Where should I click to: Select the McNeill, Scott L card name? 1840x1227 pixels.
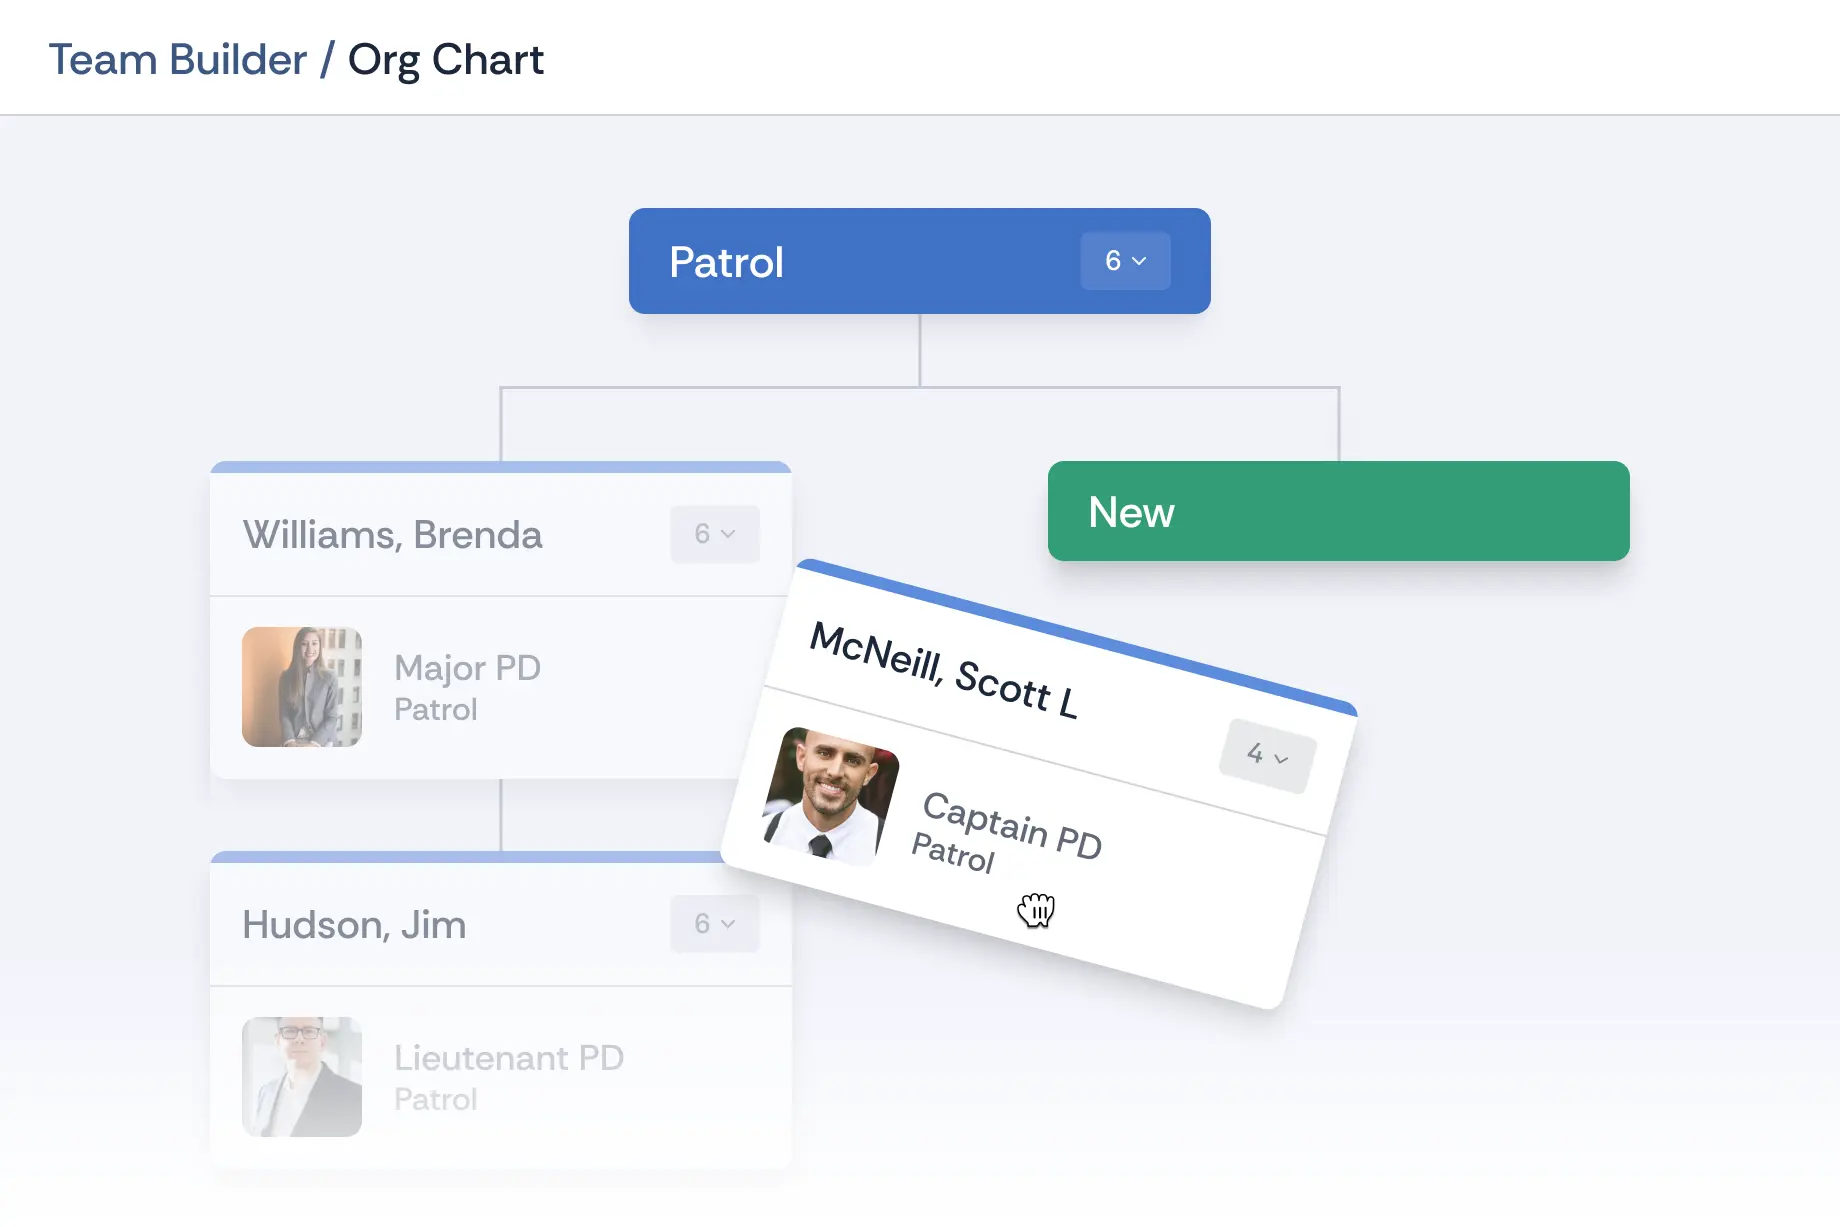point(943,670)
